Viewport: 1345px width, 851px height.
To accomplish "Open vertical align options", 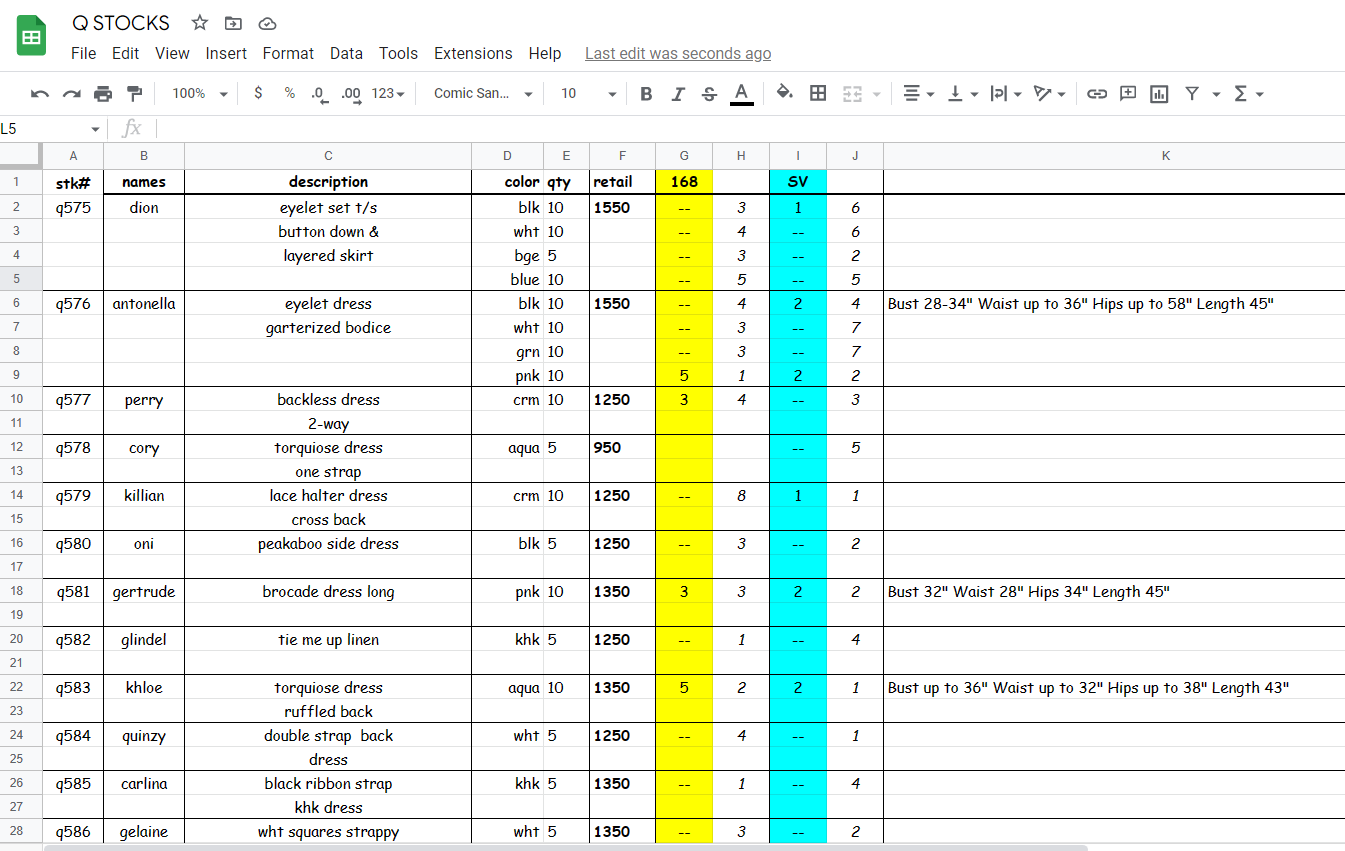I will (x=962, y=94).
